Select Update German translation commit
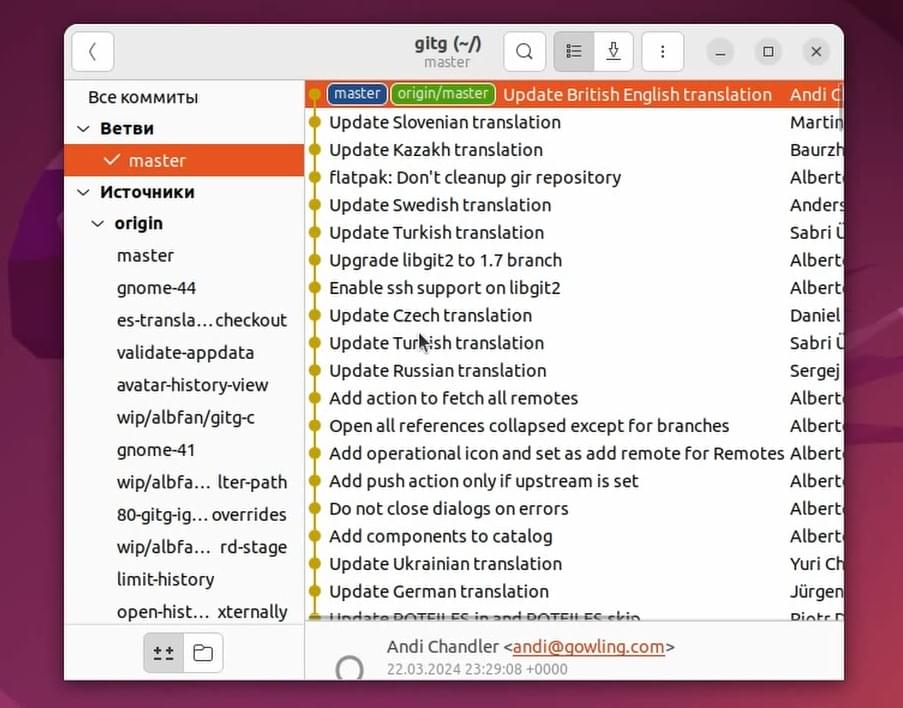Image resolution: width=903 pixels, height=708 pixels. (574, 592)
